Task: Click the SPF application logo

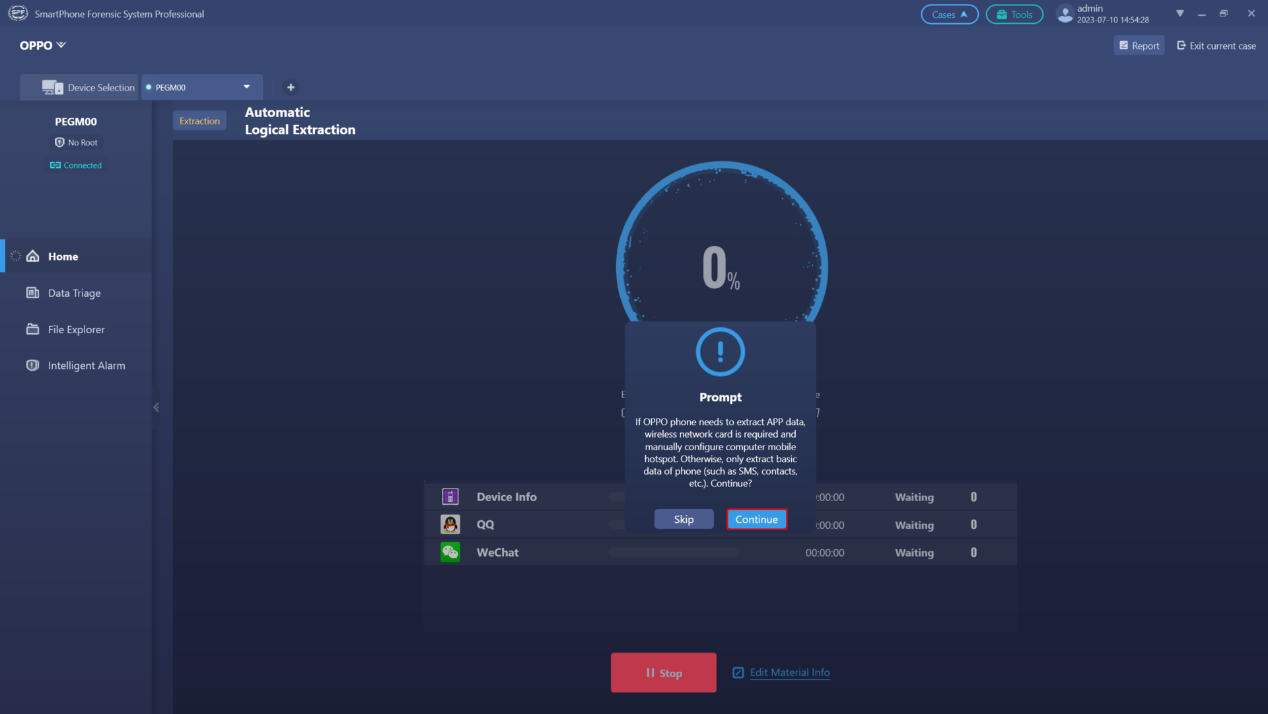Action: pos(17,14)
